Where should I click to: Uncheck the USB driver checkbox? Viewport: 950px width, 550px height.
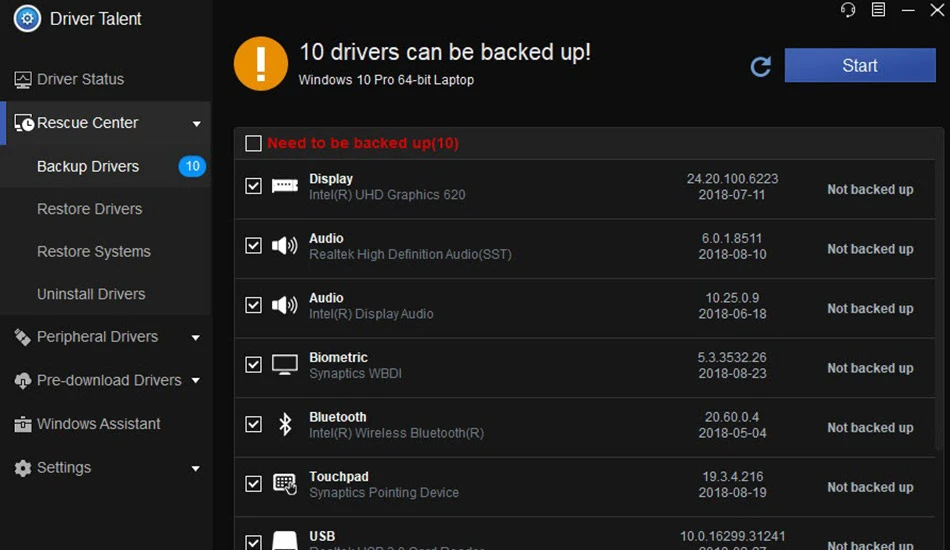click(x=253, y=542)
